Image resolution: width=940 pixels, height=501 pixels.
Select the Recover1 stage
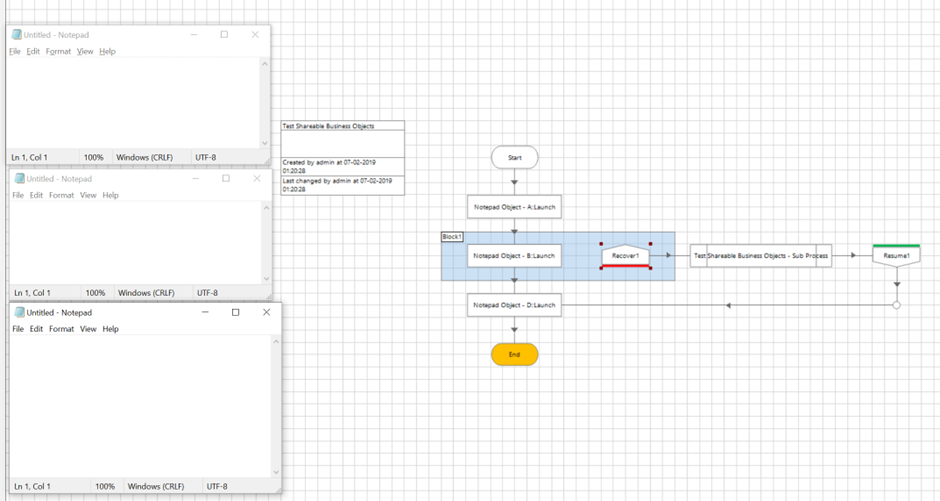[625, 256]
